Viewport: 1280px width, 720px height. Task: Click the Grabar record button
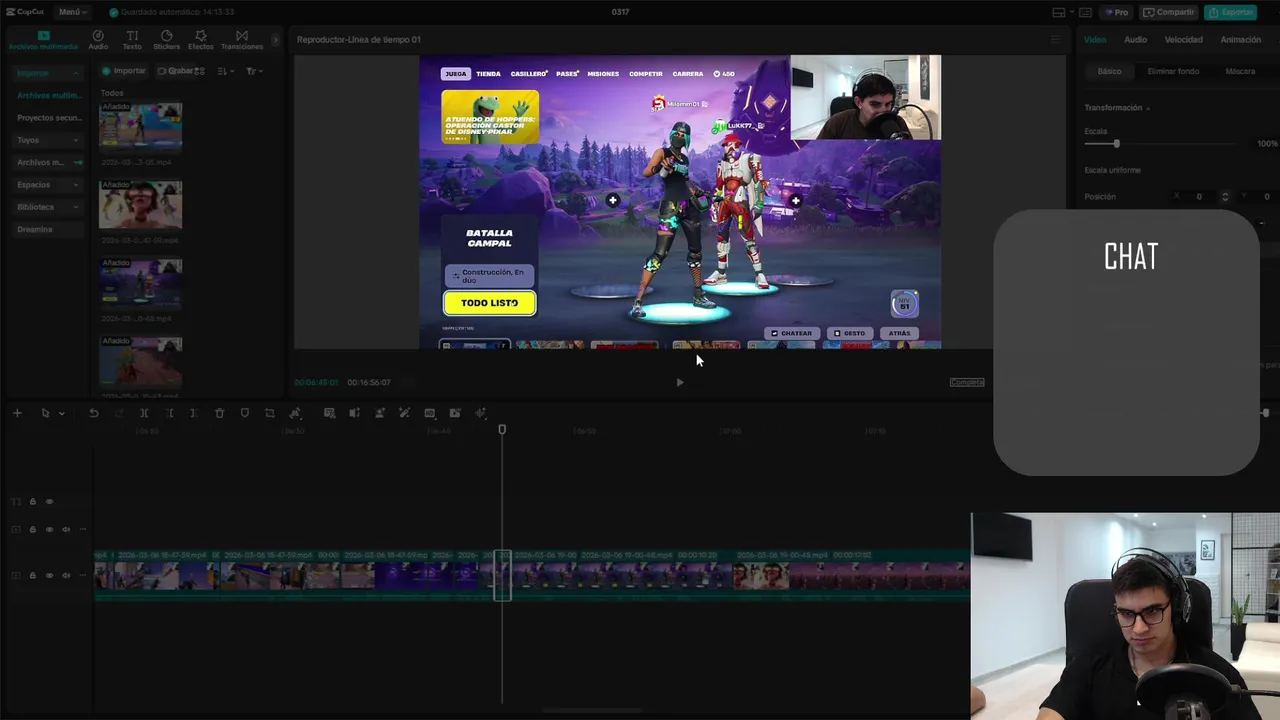[x=175, y=71]
